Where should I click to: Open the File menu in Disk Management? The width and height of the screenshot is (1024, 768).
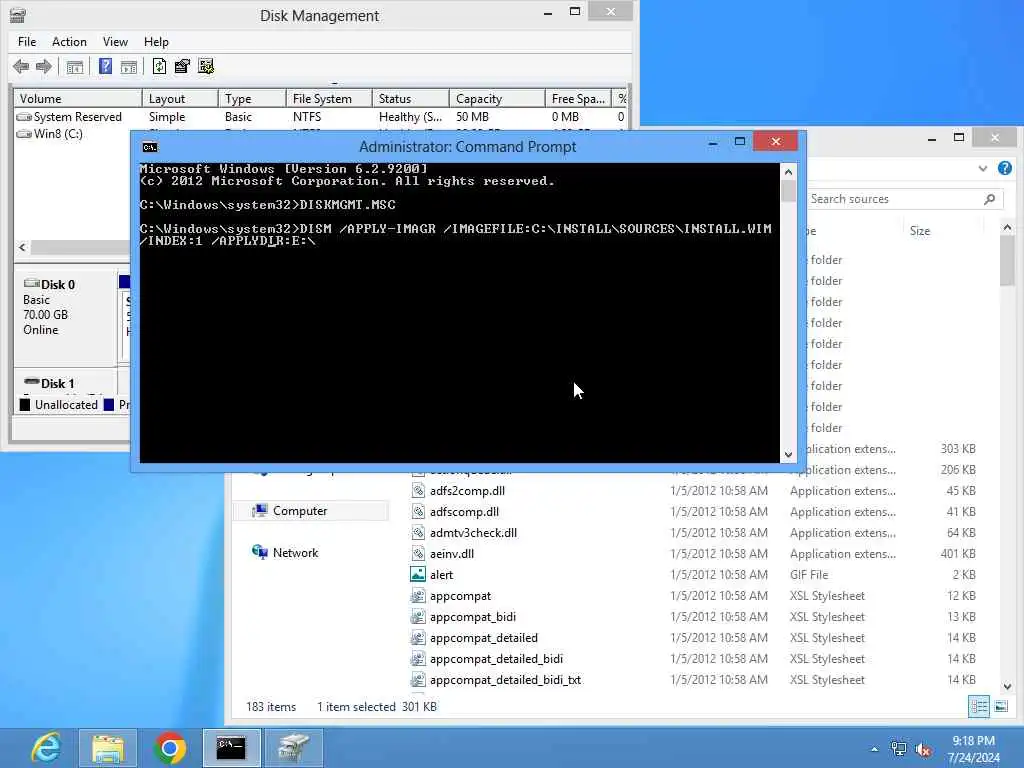click(27, 42)
